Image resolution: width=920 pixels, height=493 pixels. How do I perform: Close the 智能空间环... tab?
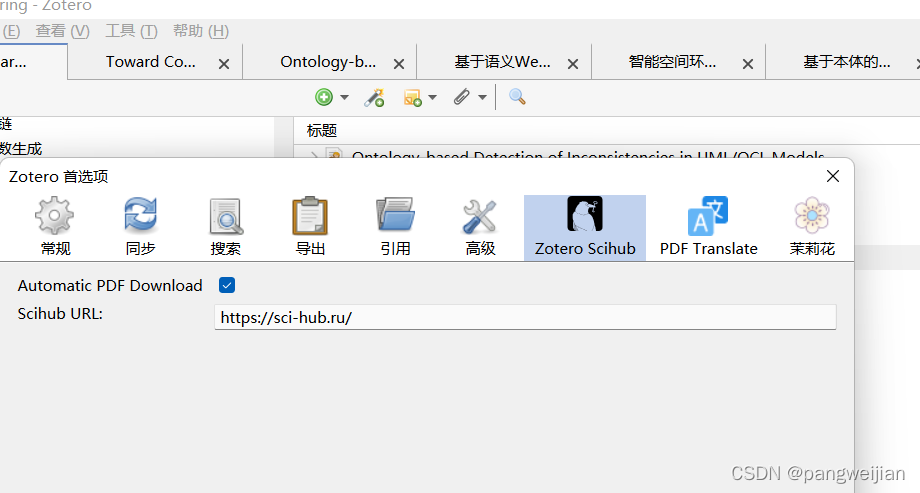click(x=748, y=64)
